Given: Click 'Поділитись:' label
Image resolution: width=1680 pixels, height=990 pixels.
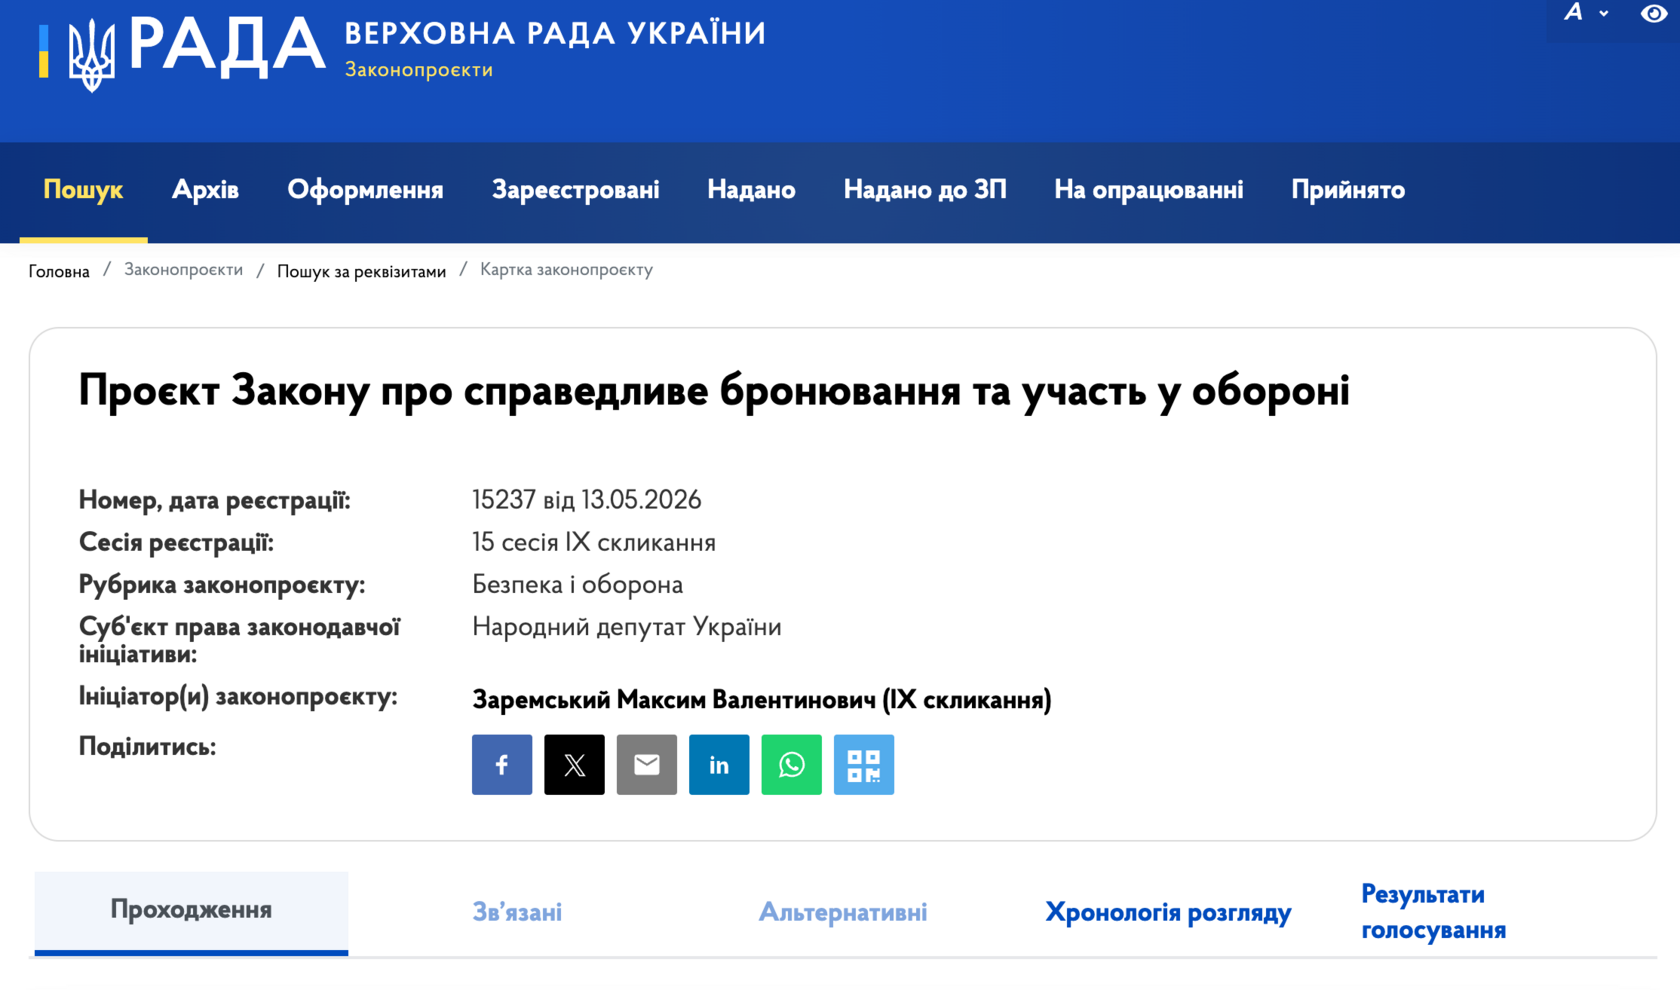Looking at the screenshot, I should tap(147, 747).
